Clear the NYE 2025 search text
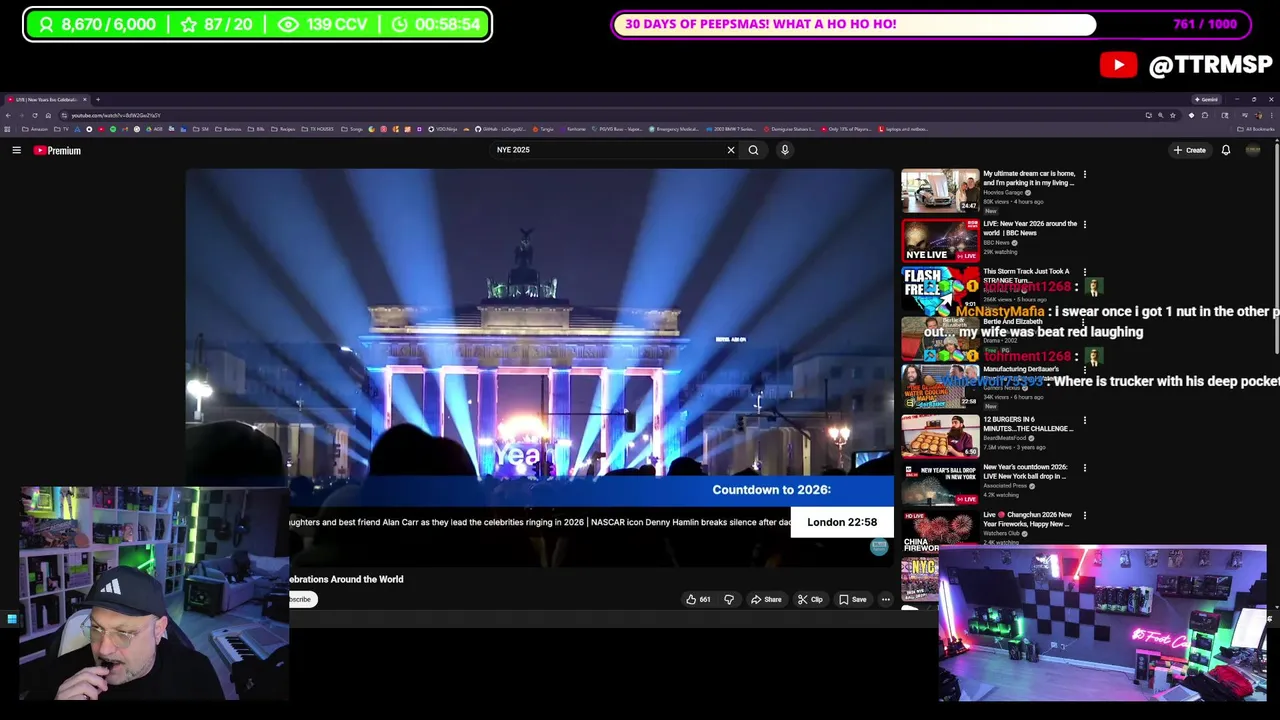Viewport: 1280px width, 720px height. [x=731, y=150]
